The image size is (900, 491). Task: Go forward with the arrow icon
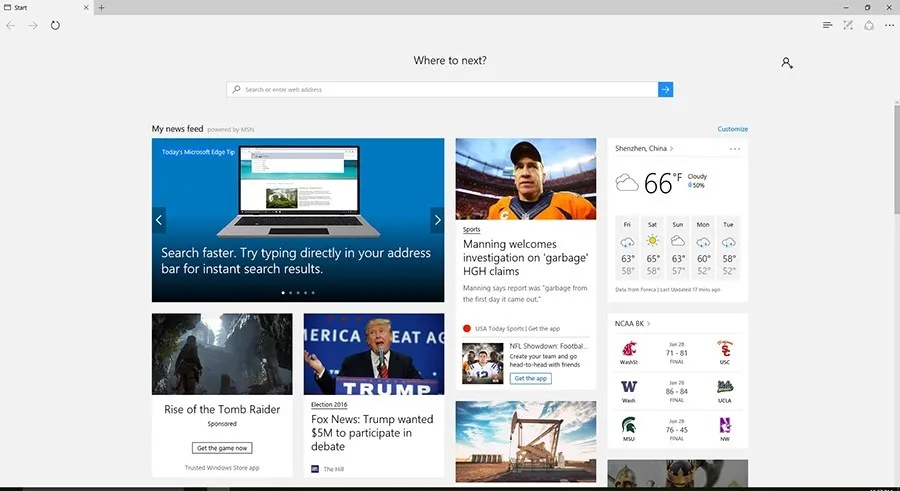click(33, 25)
